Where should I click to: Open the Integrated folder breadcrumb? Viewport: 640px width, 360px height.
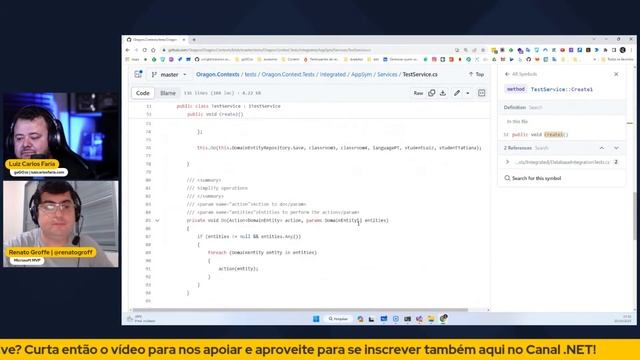(333, 74)
